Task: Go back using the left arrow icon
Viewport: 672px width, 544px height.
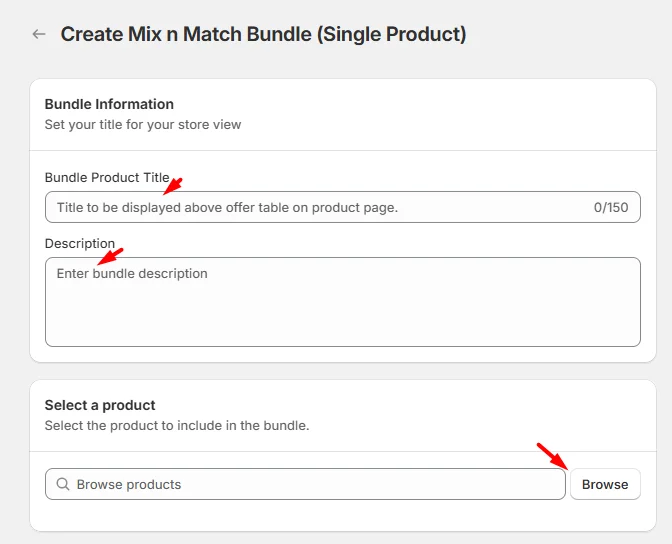Action: coord(39,34)
